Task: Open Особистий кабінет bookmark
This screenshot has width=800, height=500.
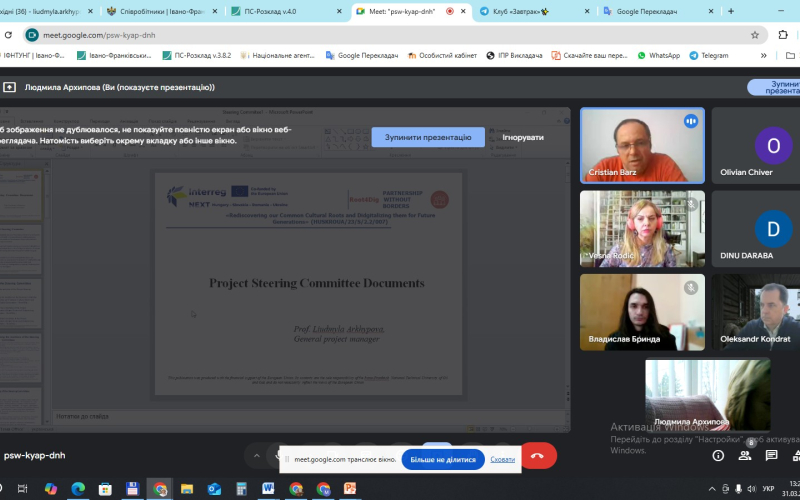Action: (442, 56)
